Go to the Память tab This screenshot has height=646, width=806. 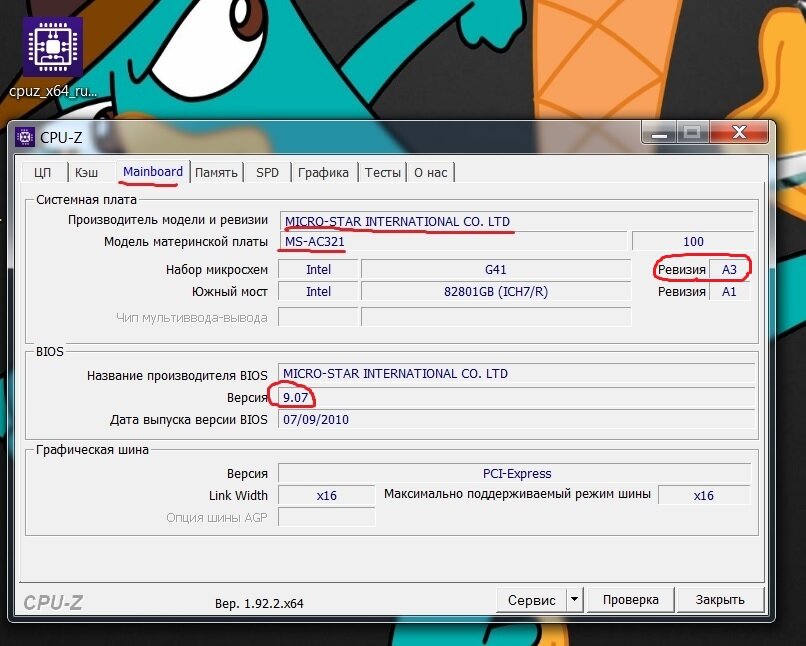(216, 172)
